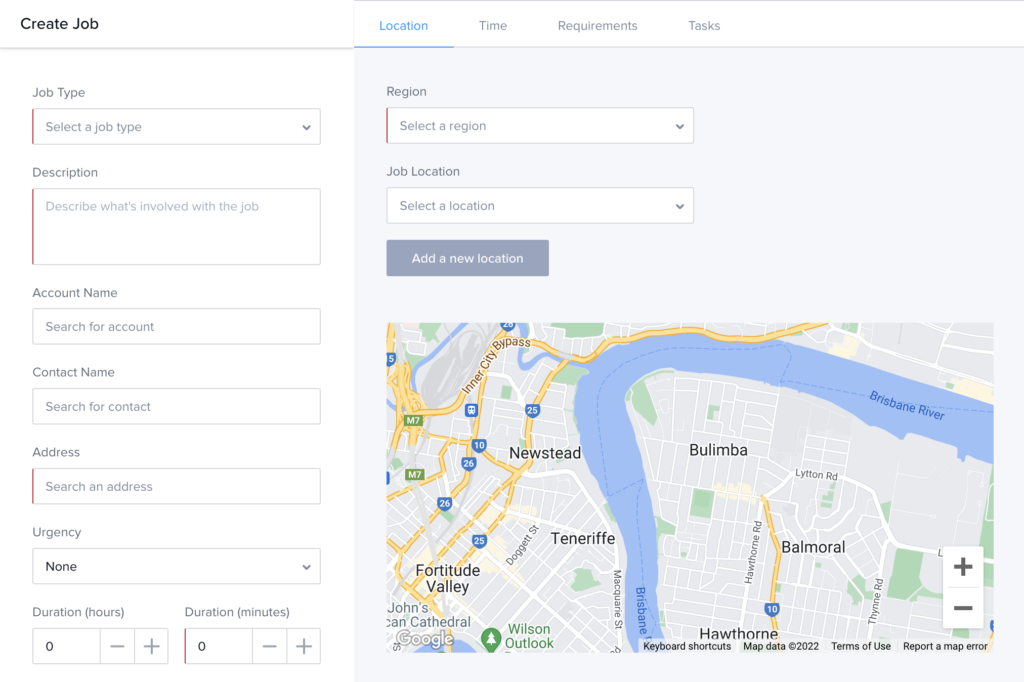Decrease Duration (minutes) with minus button
This screenshot has width=1024, height=682.
tap(269, 647)
